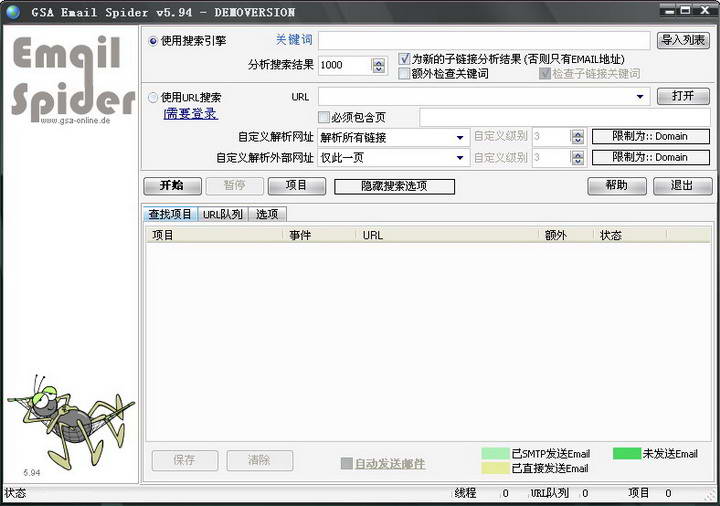The height and width of the screenshot is (506, 720).
Task: Expand the 自定义解析外部网址 dropdown
Action: click(460, 158)
